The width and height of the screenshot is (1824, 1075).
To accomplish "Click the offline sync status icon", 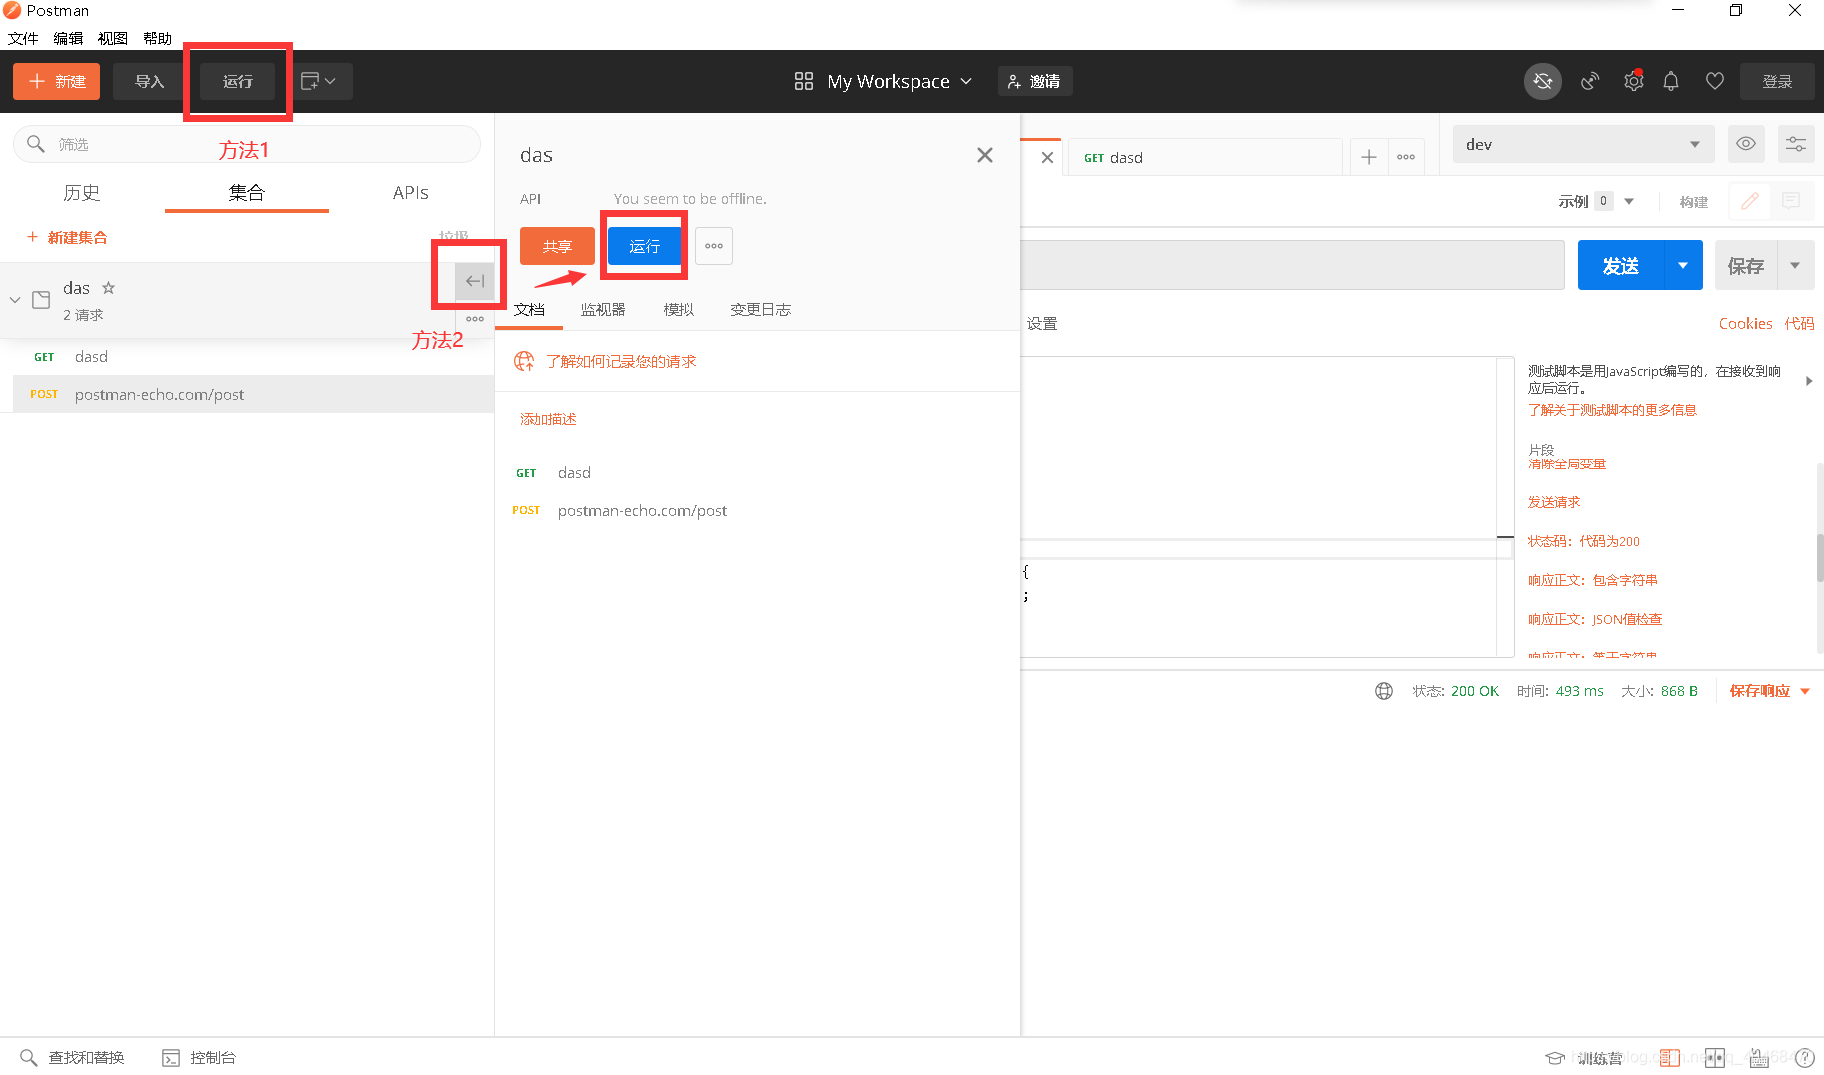I will pos(1543,81).
